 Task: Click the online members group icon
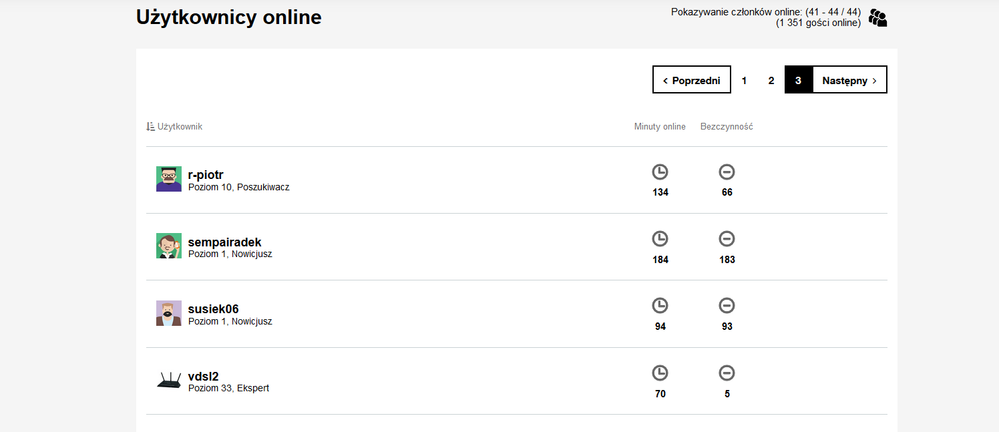click(878, 18)
